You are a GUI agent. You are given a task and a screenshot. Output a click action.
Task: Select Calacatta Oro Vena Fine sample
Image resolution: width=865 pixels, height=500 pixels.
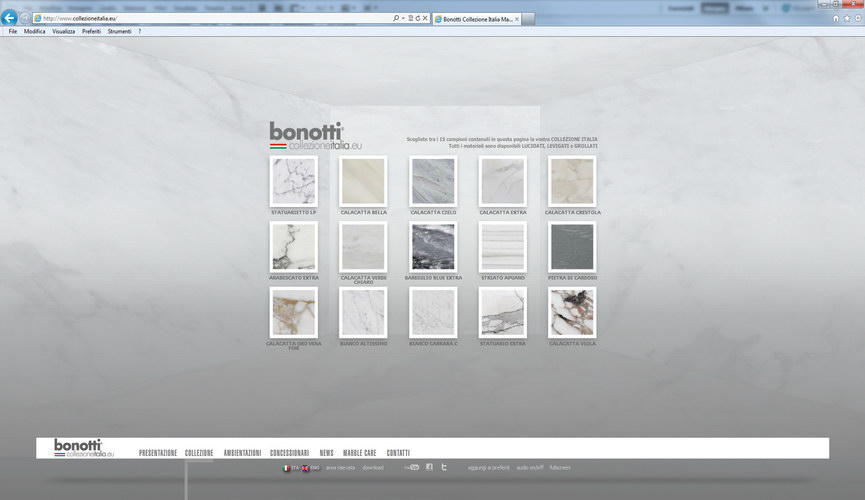click(293, 313)
